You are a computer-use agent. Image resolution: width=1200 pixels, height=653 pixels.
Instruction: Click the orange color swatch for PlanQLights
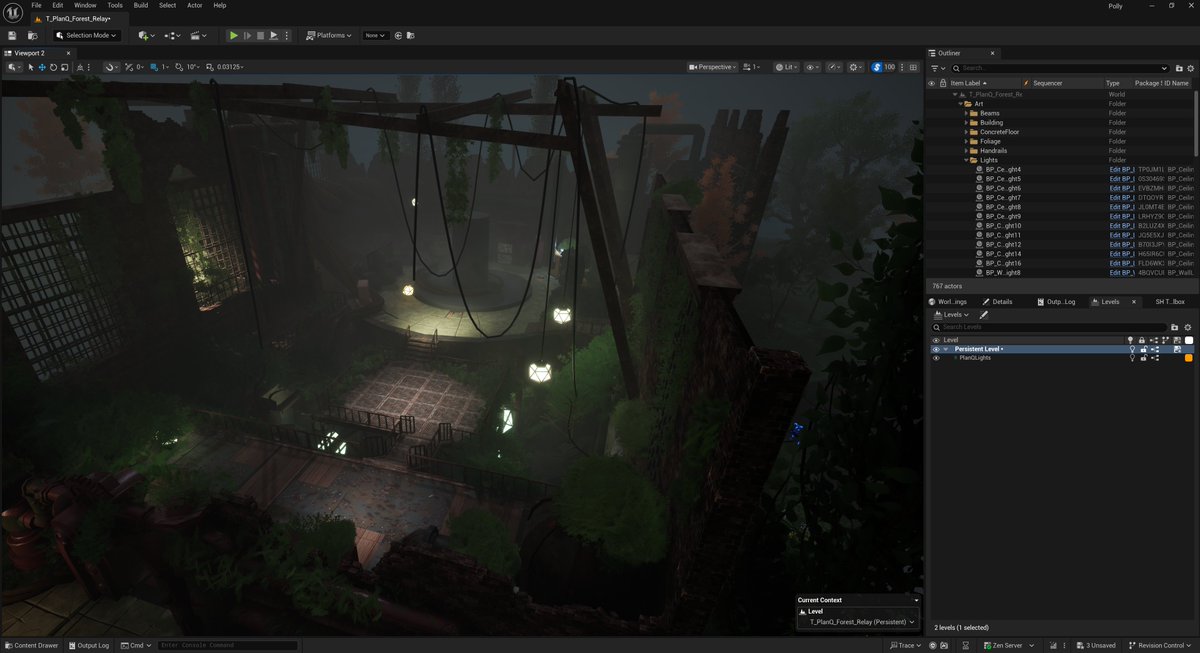[x=1189, y=358]
